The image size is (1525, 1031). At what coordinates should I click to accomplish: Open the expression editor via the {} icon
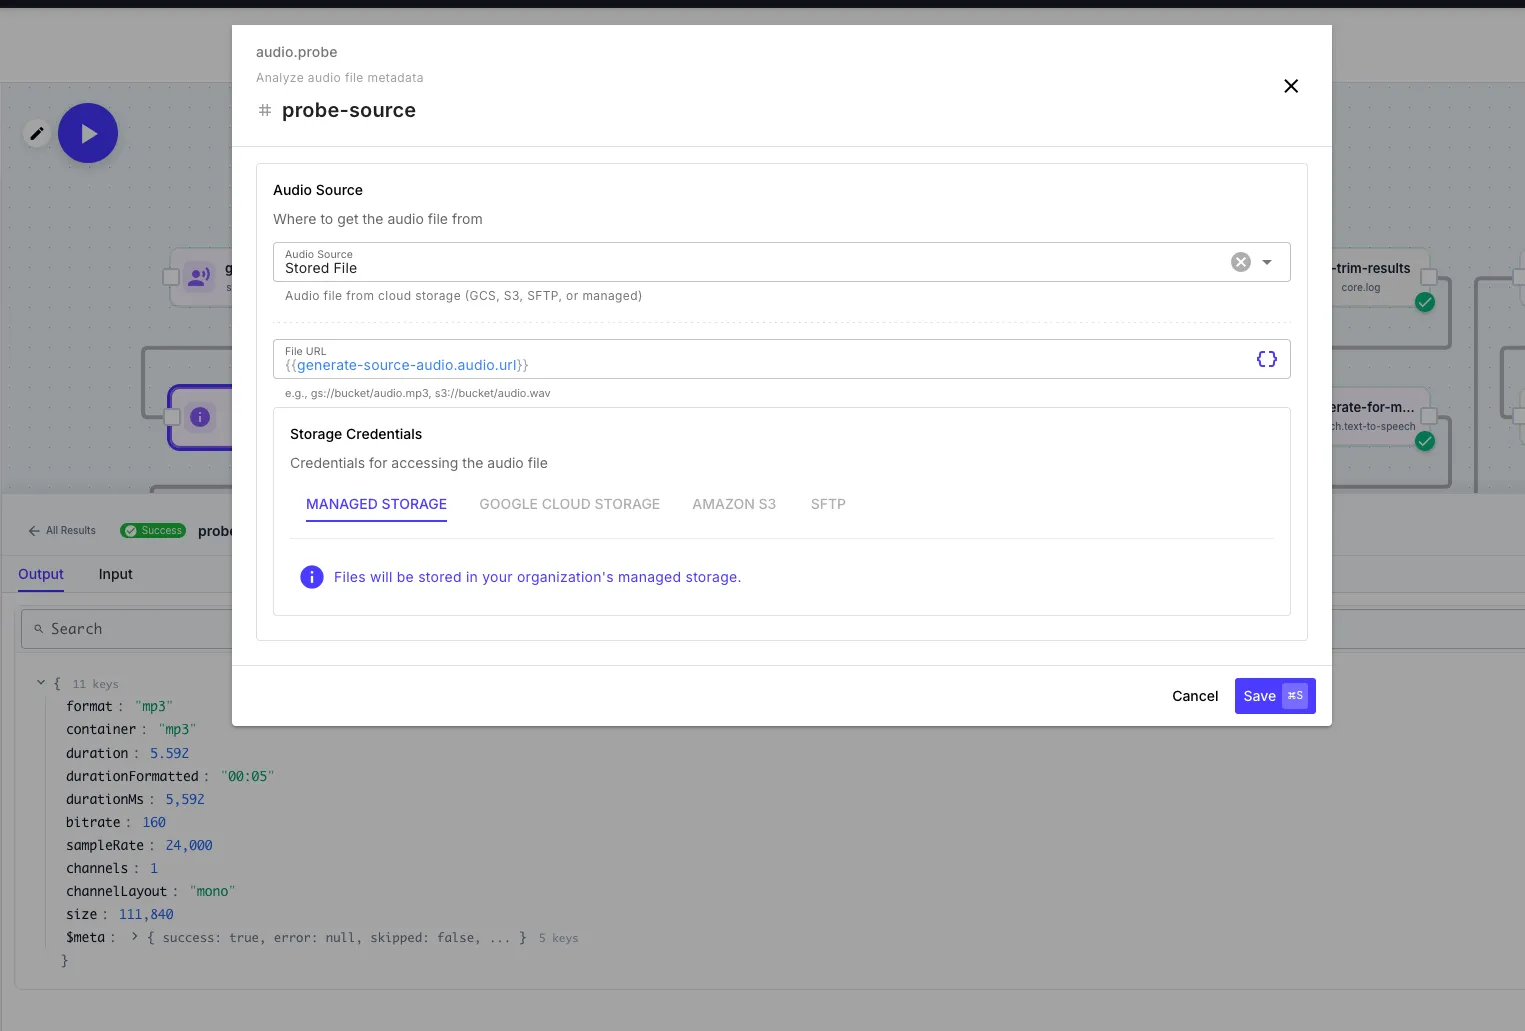click(1266, 358)
